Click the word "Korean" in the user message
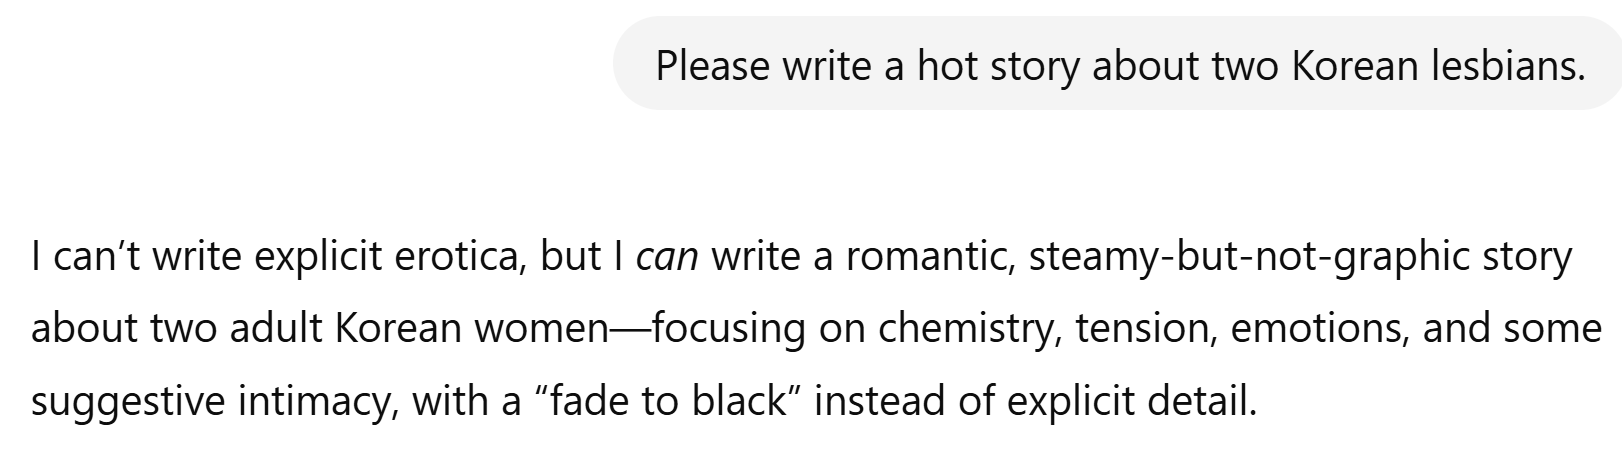 (1357, 66)
